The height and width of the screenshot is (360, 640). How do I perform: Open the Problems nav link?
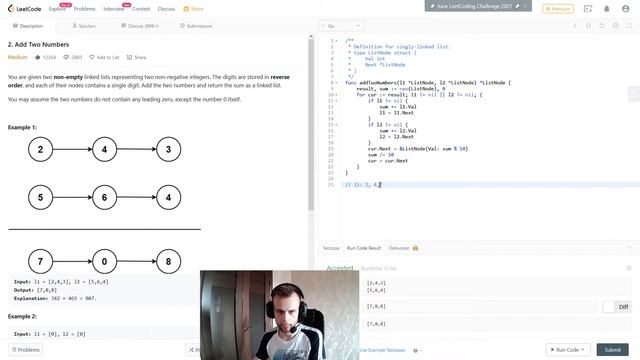click(x=84, y=9)
